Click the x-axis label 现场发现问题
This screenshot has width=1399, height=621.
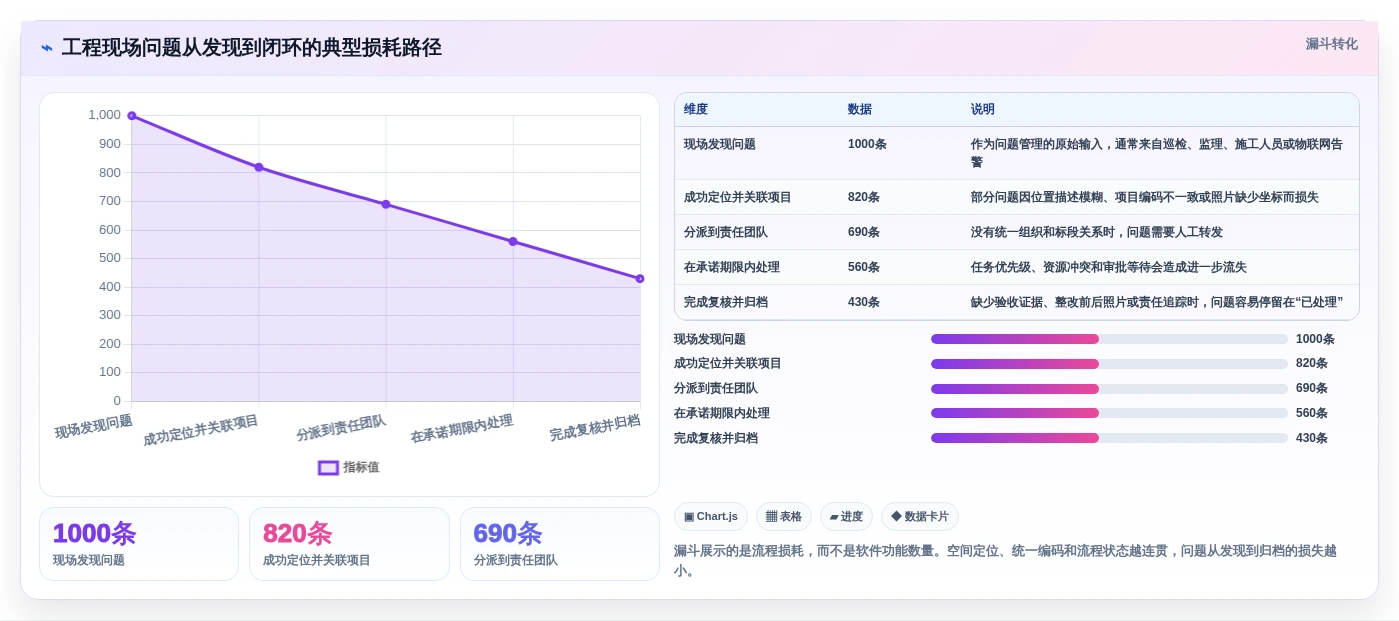(x=94, y=426)
